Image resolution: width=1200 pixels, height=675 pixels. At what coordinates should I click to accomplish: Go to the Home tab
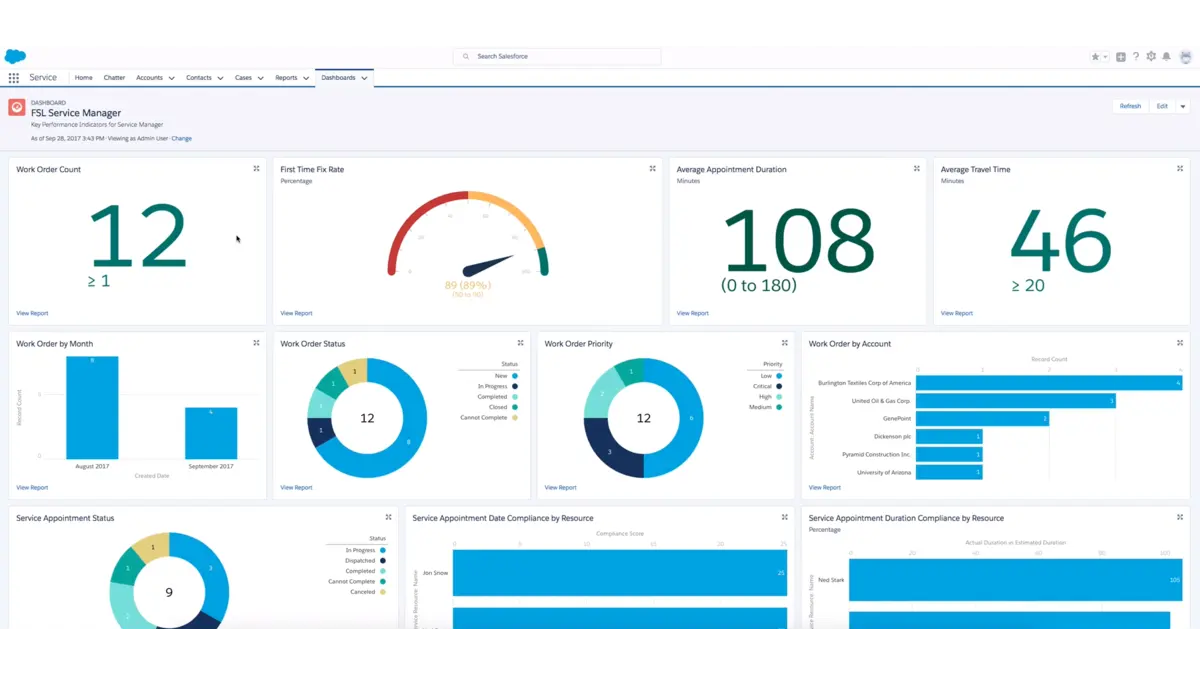pyautogui.click(x=83, y=78)
